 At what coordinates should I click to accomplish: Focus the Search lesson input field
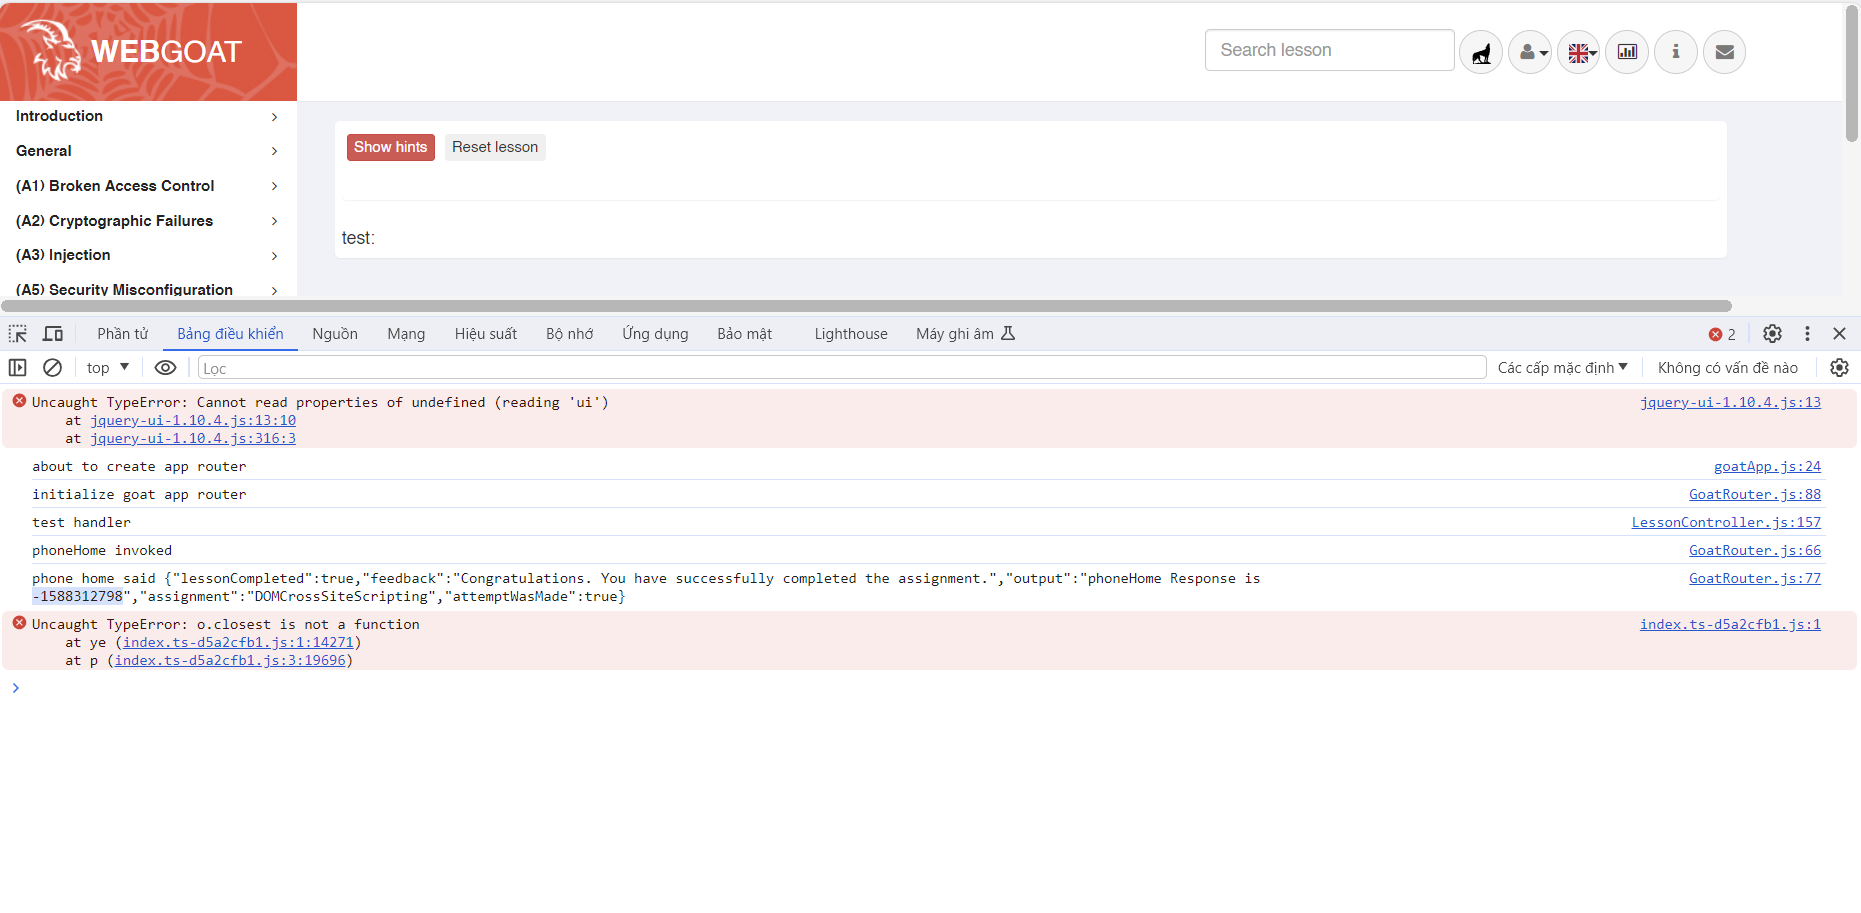tap(1329, 50)
